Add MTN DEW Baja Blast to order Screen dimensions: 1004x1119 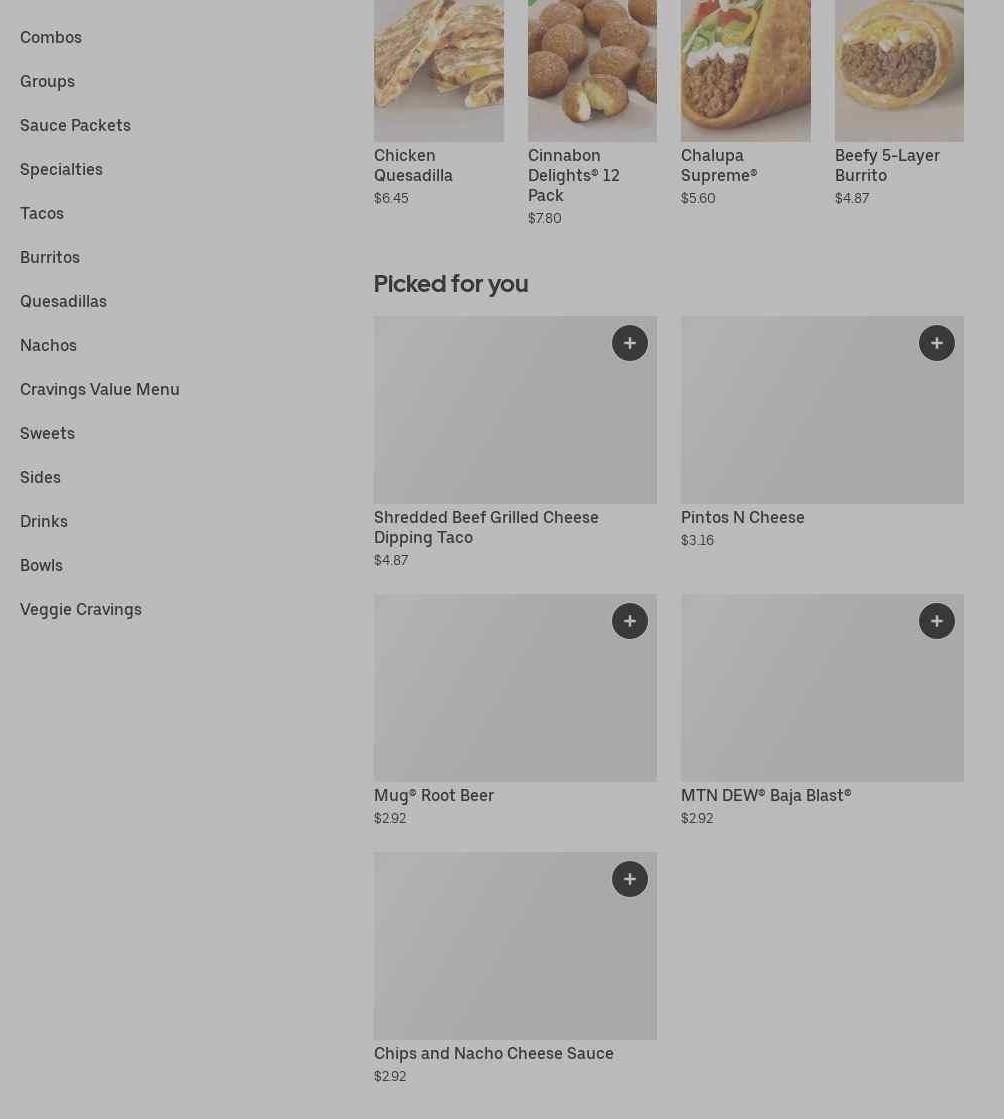click(x=936, y=621)
